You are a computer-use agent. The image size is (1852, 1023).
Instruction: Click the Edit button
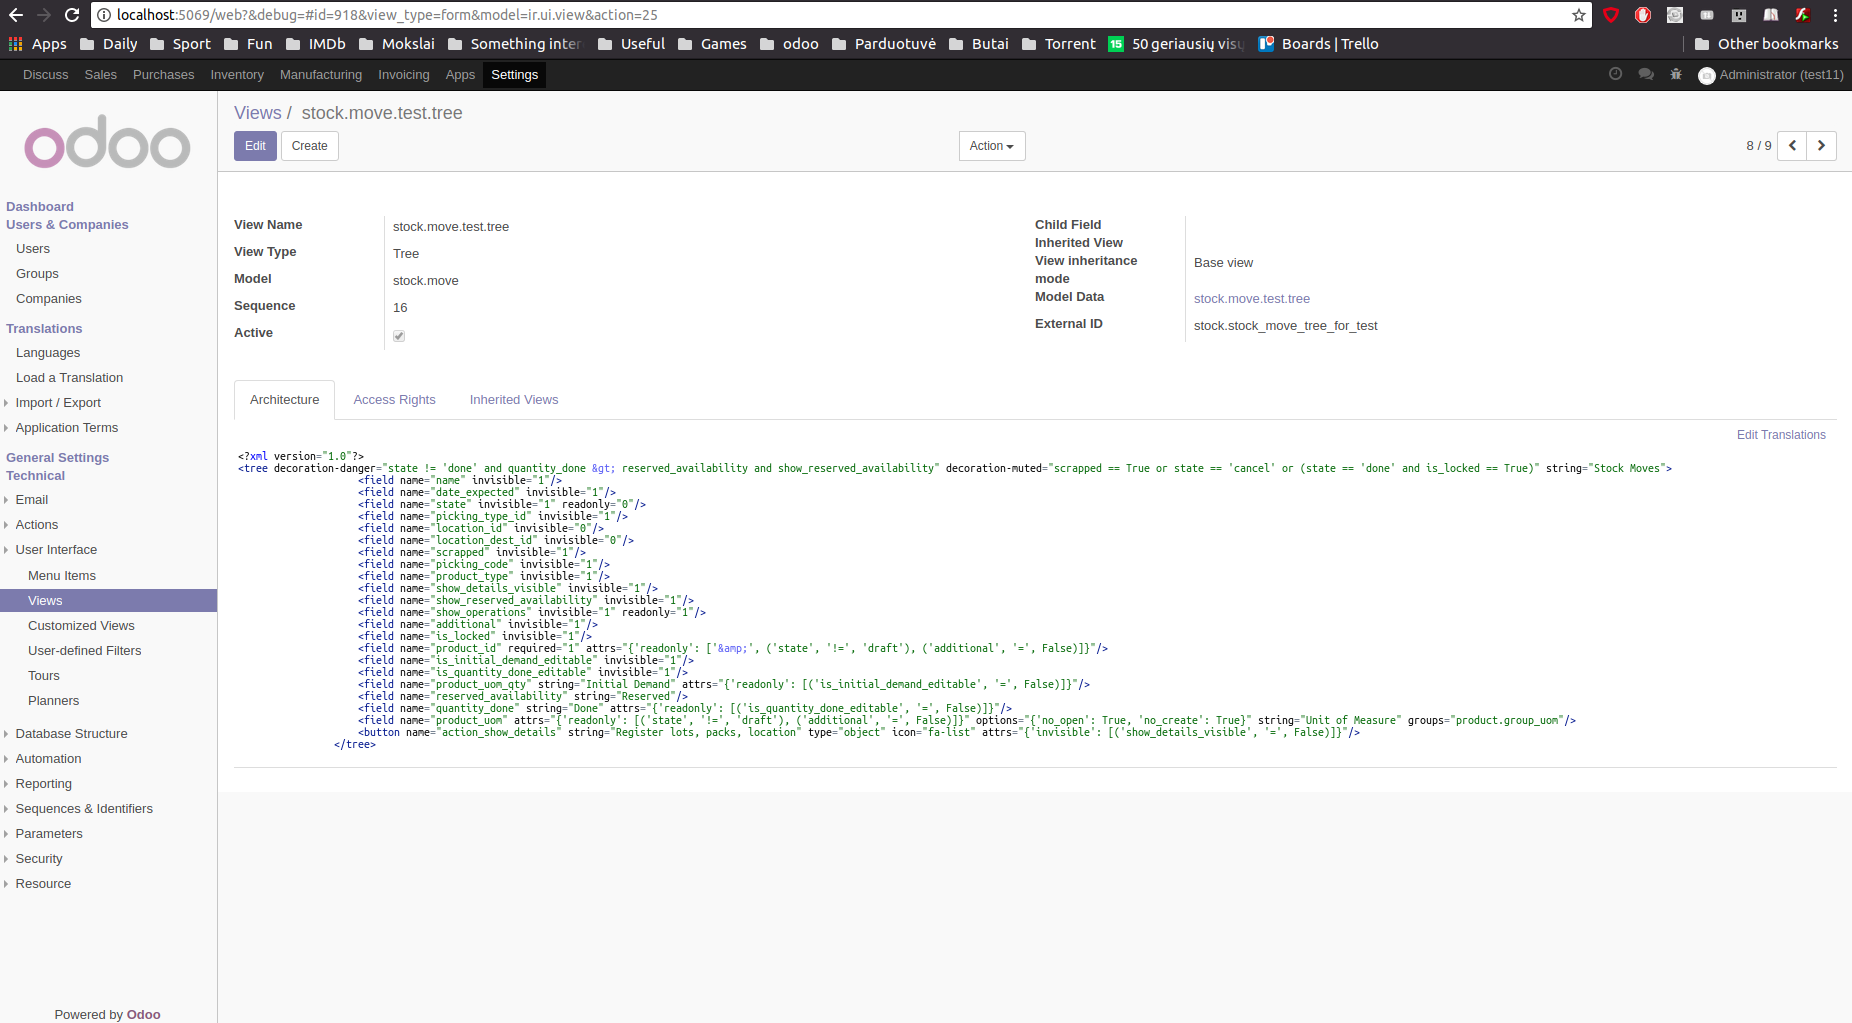(255, 146)
